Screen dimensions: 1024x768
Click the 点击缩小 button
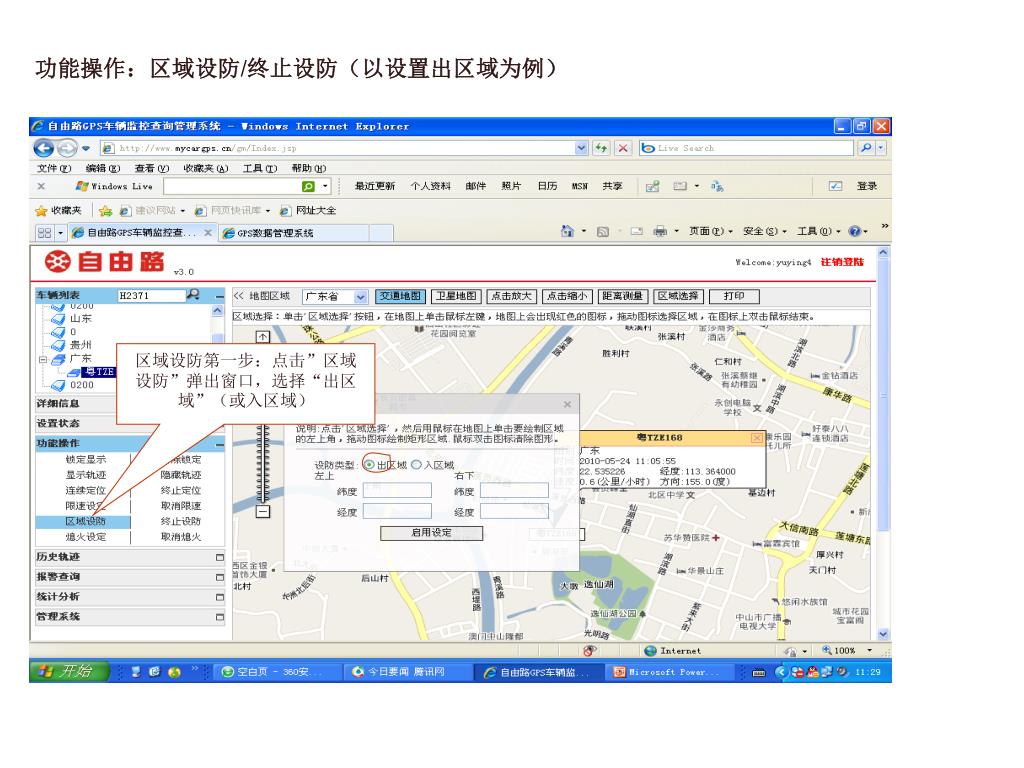coord(567,296)
